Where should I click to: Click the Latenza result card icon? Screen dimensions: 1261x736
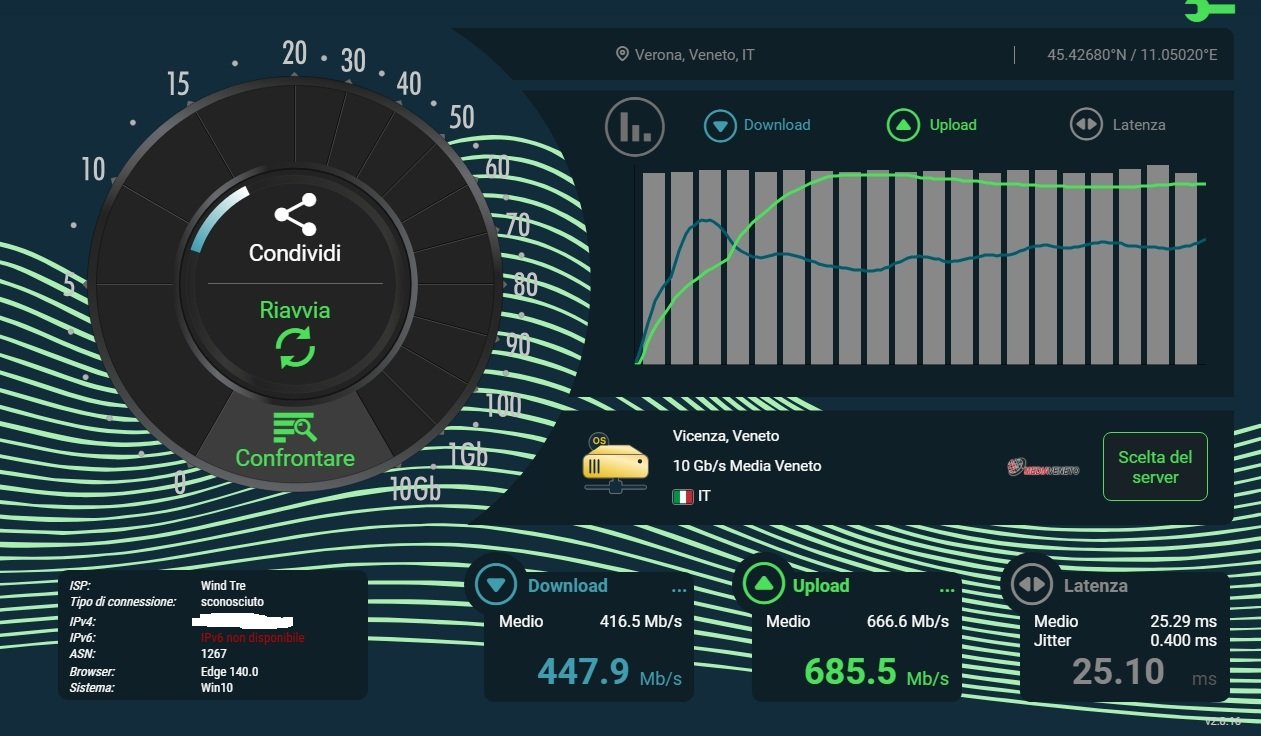[1030, 586]
